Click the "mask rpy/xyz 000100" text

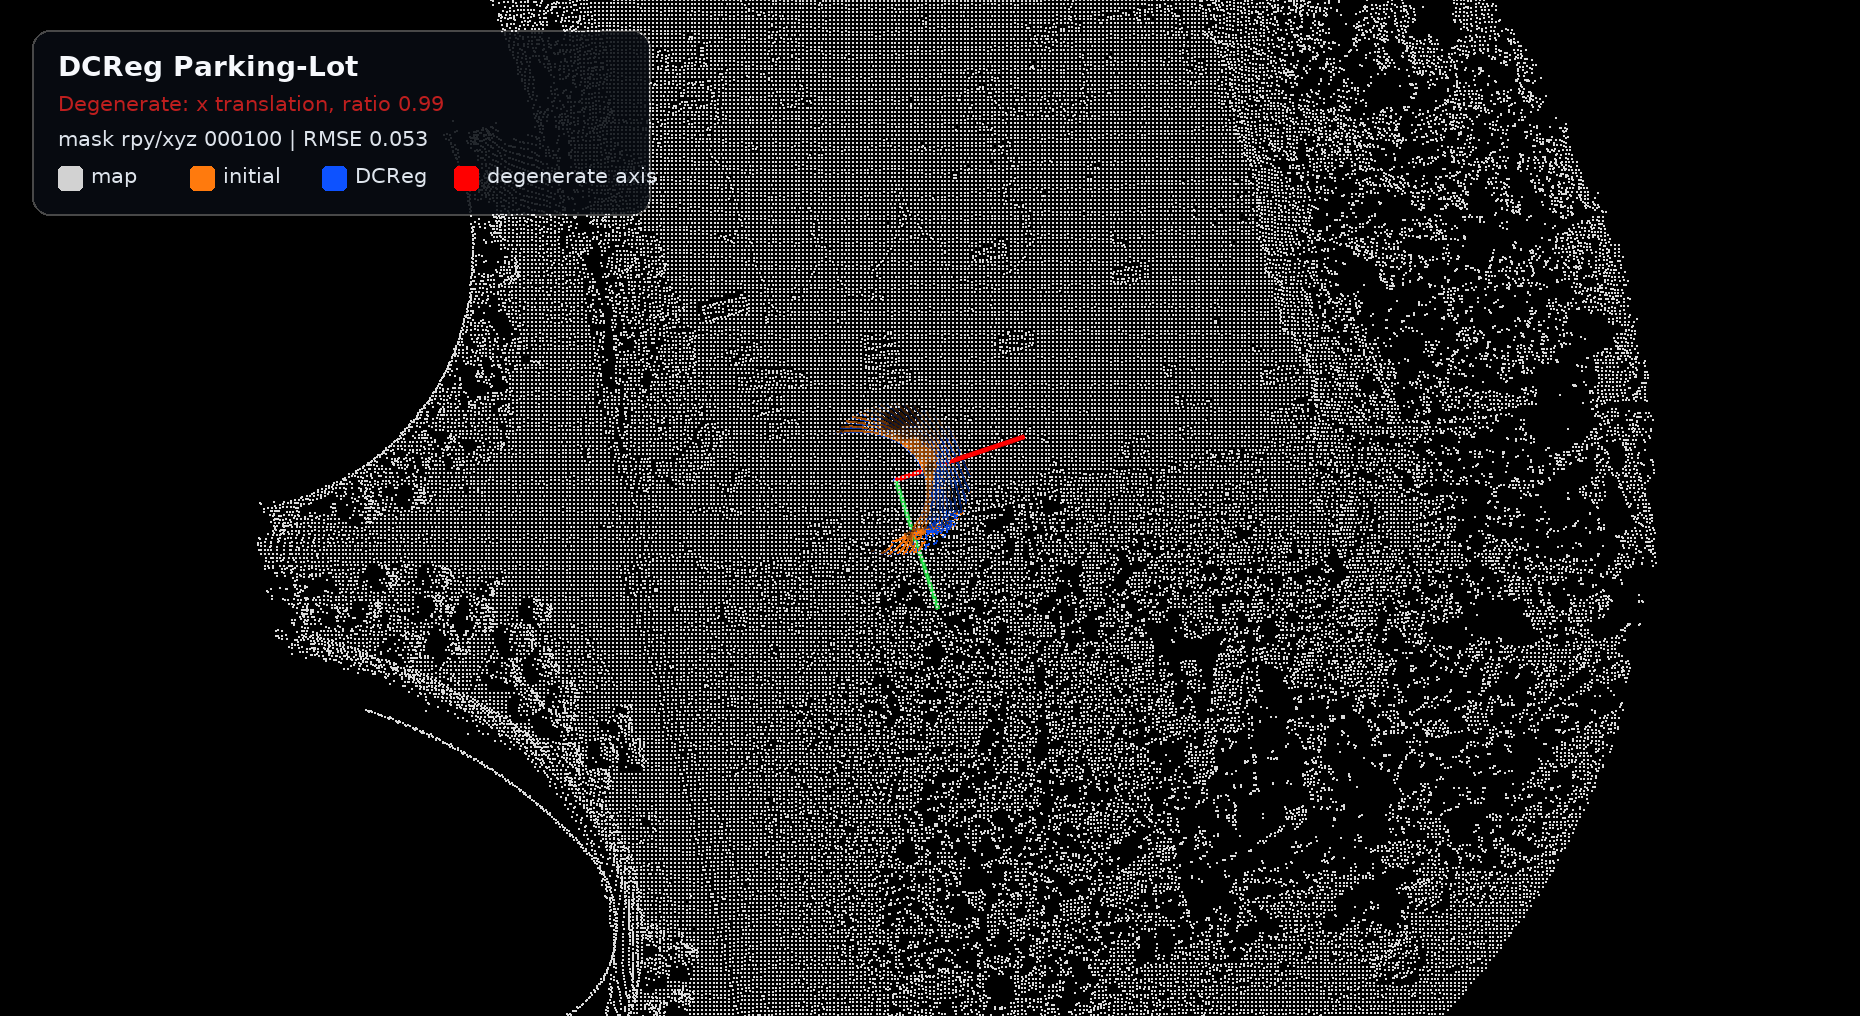coord(170,139)
